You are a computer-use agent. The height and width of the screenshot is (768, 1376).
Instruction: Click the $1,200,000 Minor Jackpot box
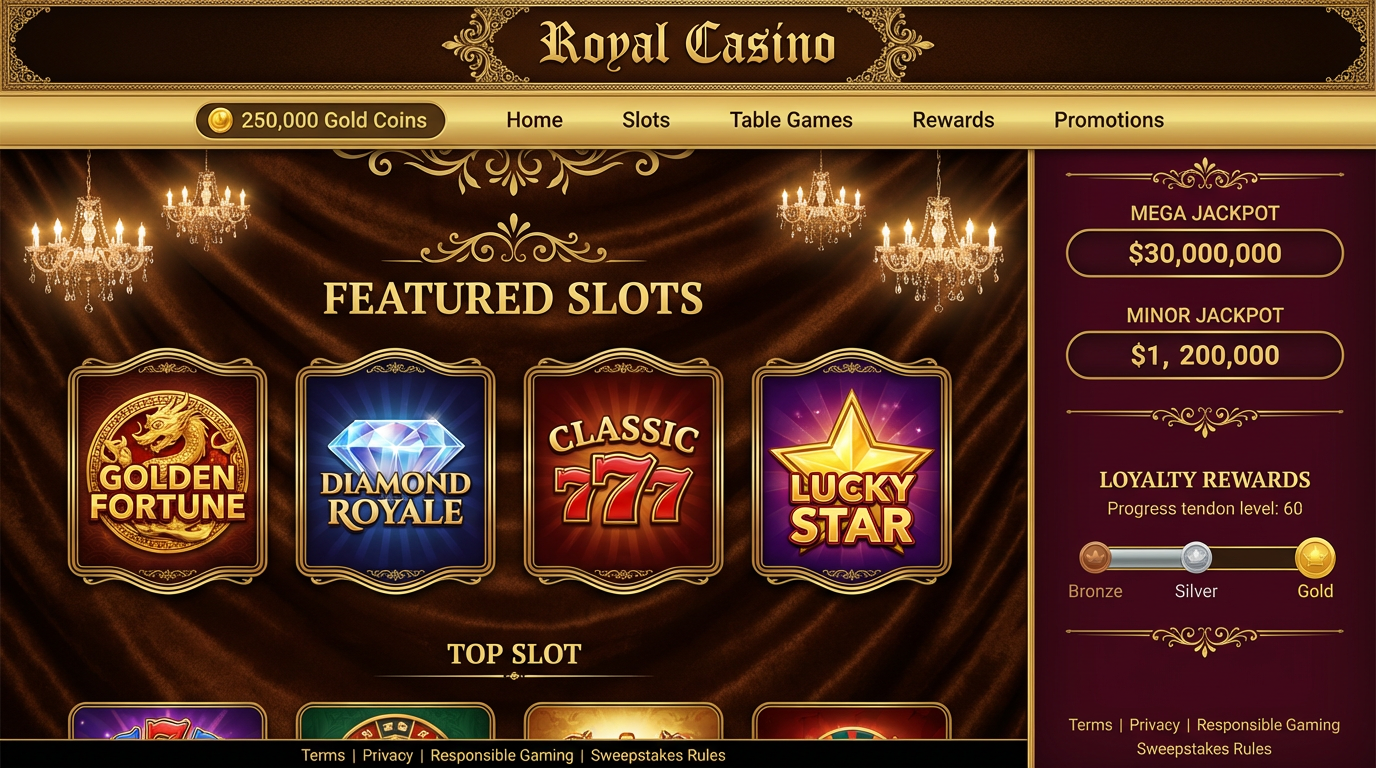coord(1205,355)
